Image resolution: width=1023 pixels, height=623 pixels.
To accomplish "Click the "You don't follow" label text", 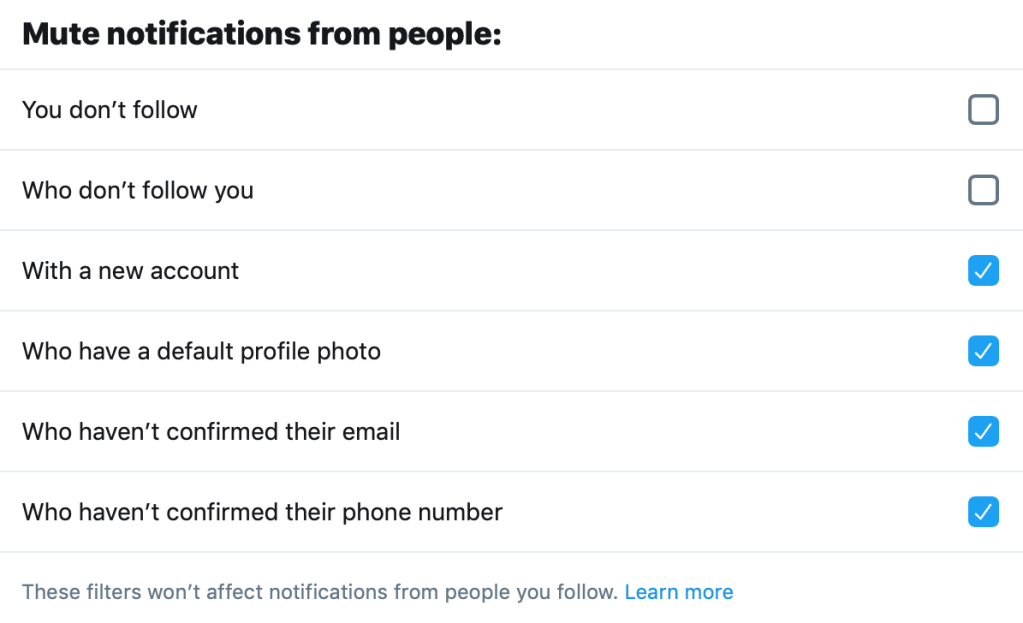I will [x=110, y=110].
